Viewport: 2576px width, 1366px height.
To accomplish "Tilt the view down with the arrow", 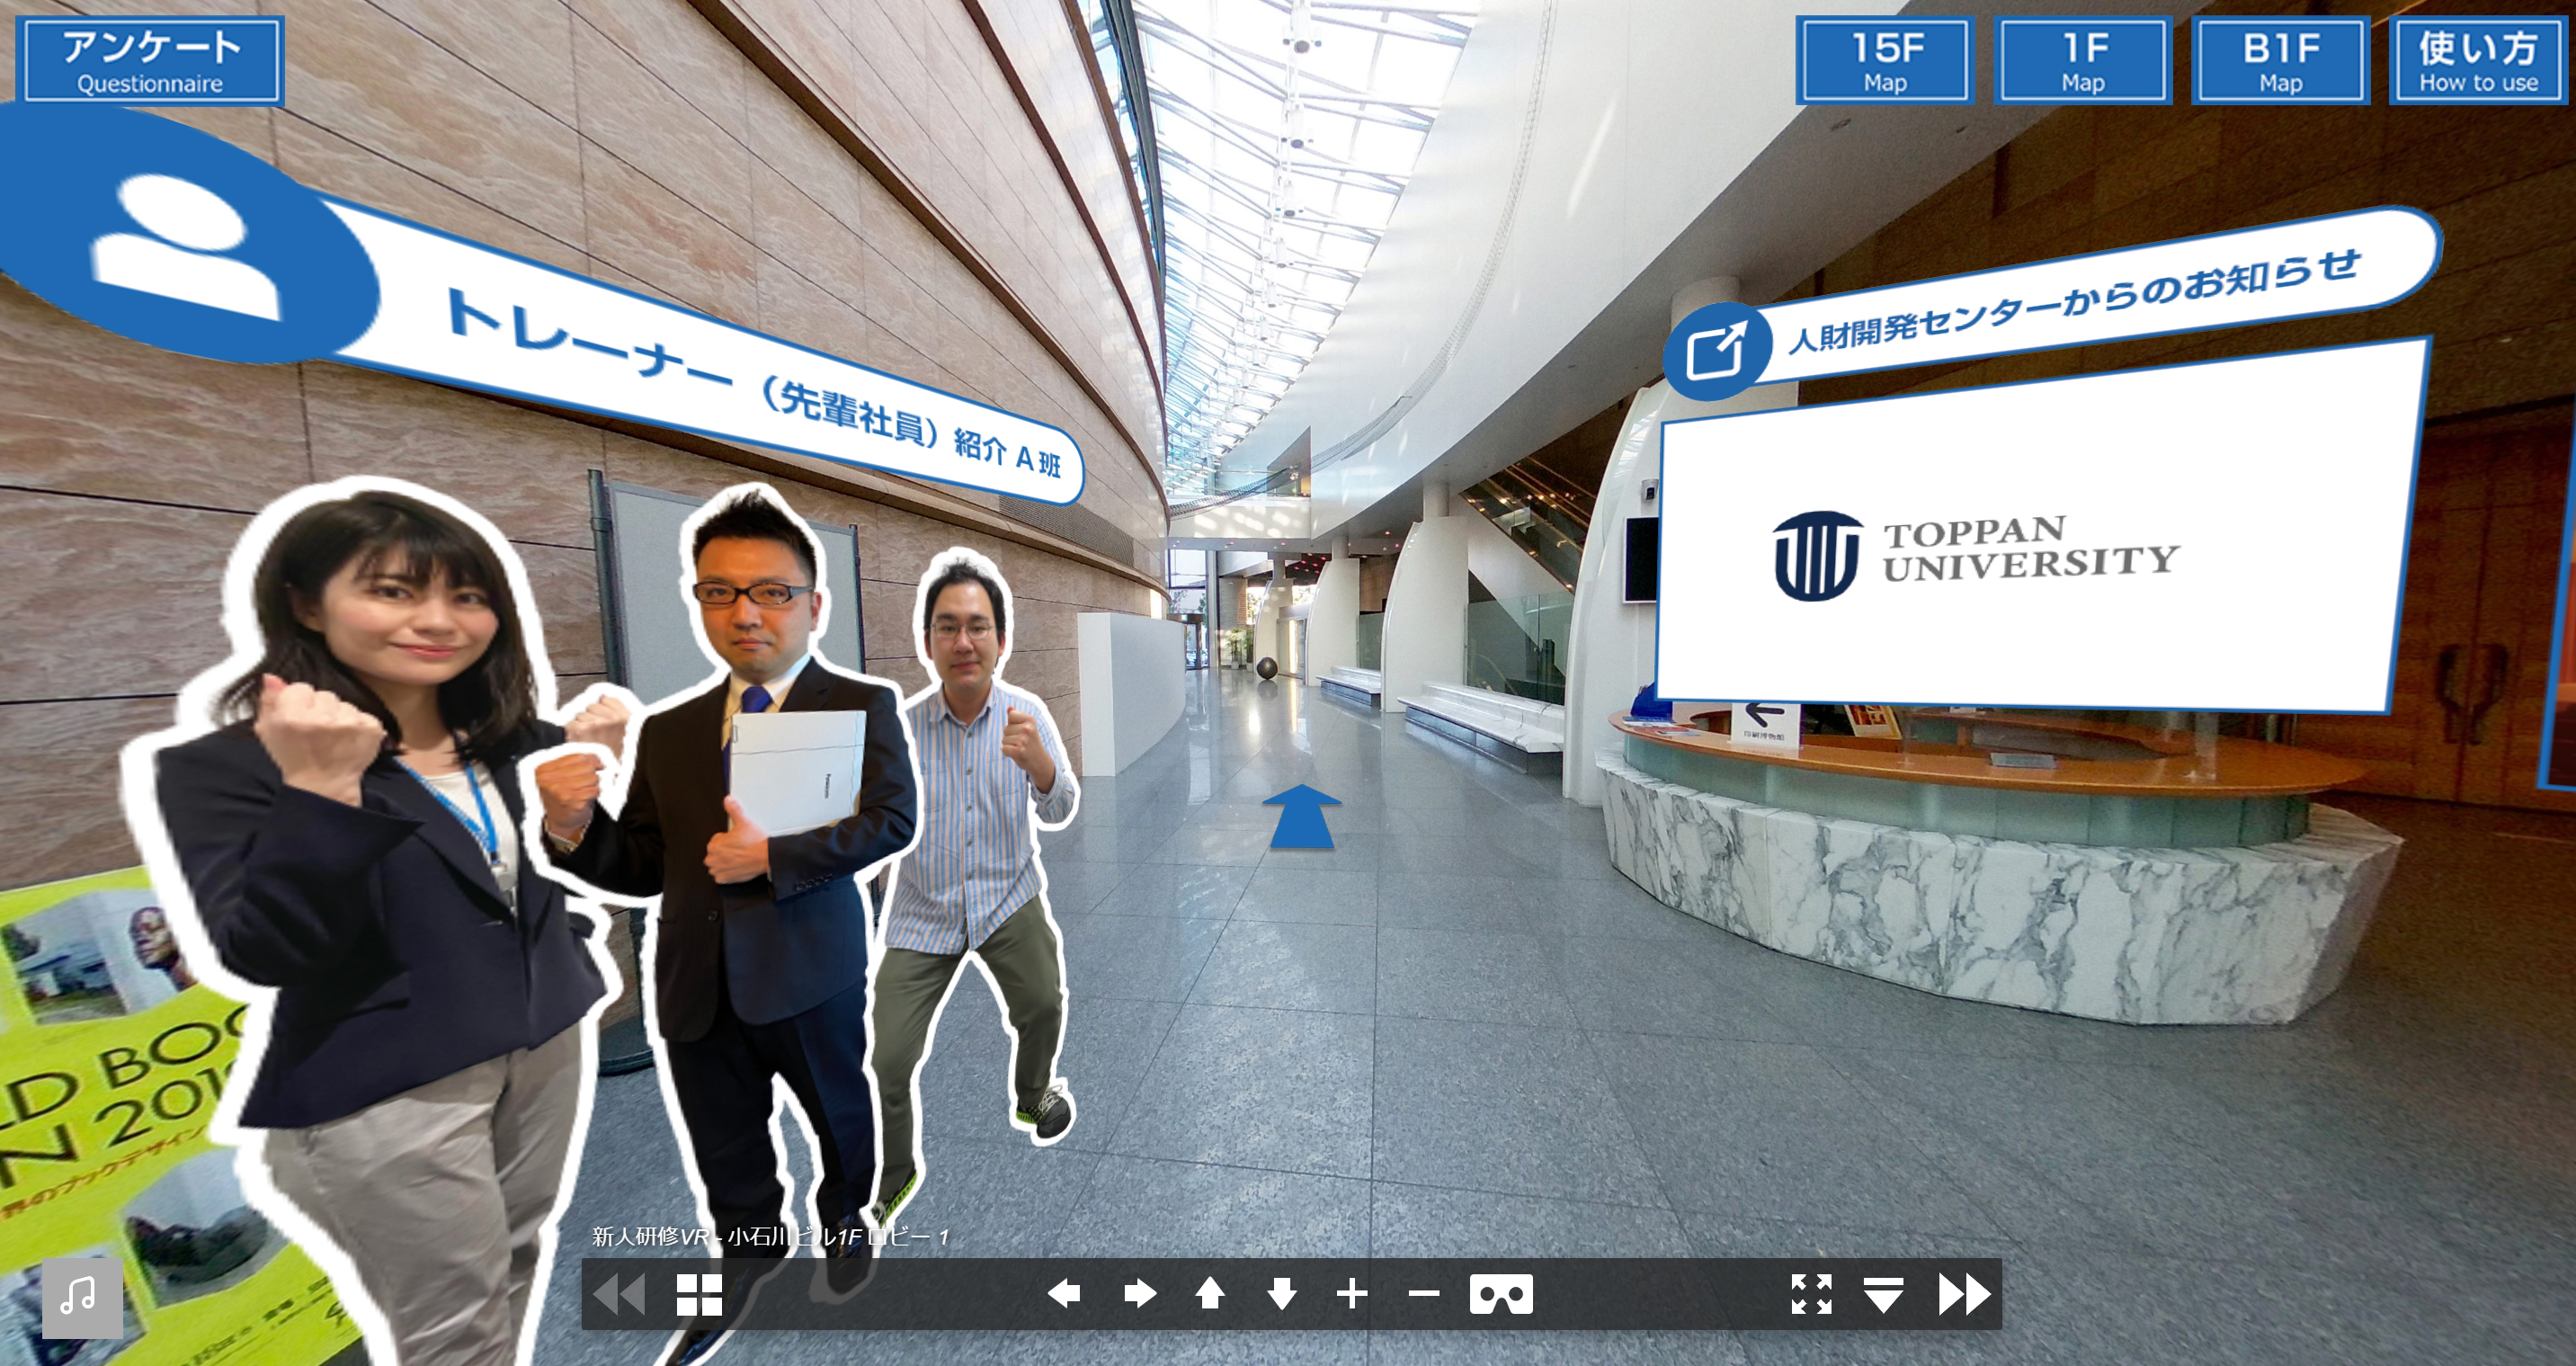I will (x=1281, y=1294).
